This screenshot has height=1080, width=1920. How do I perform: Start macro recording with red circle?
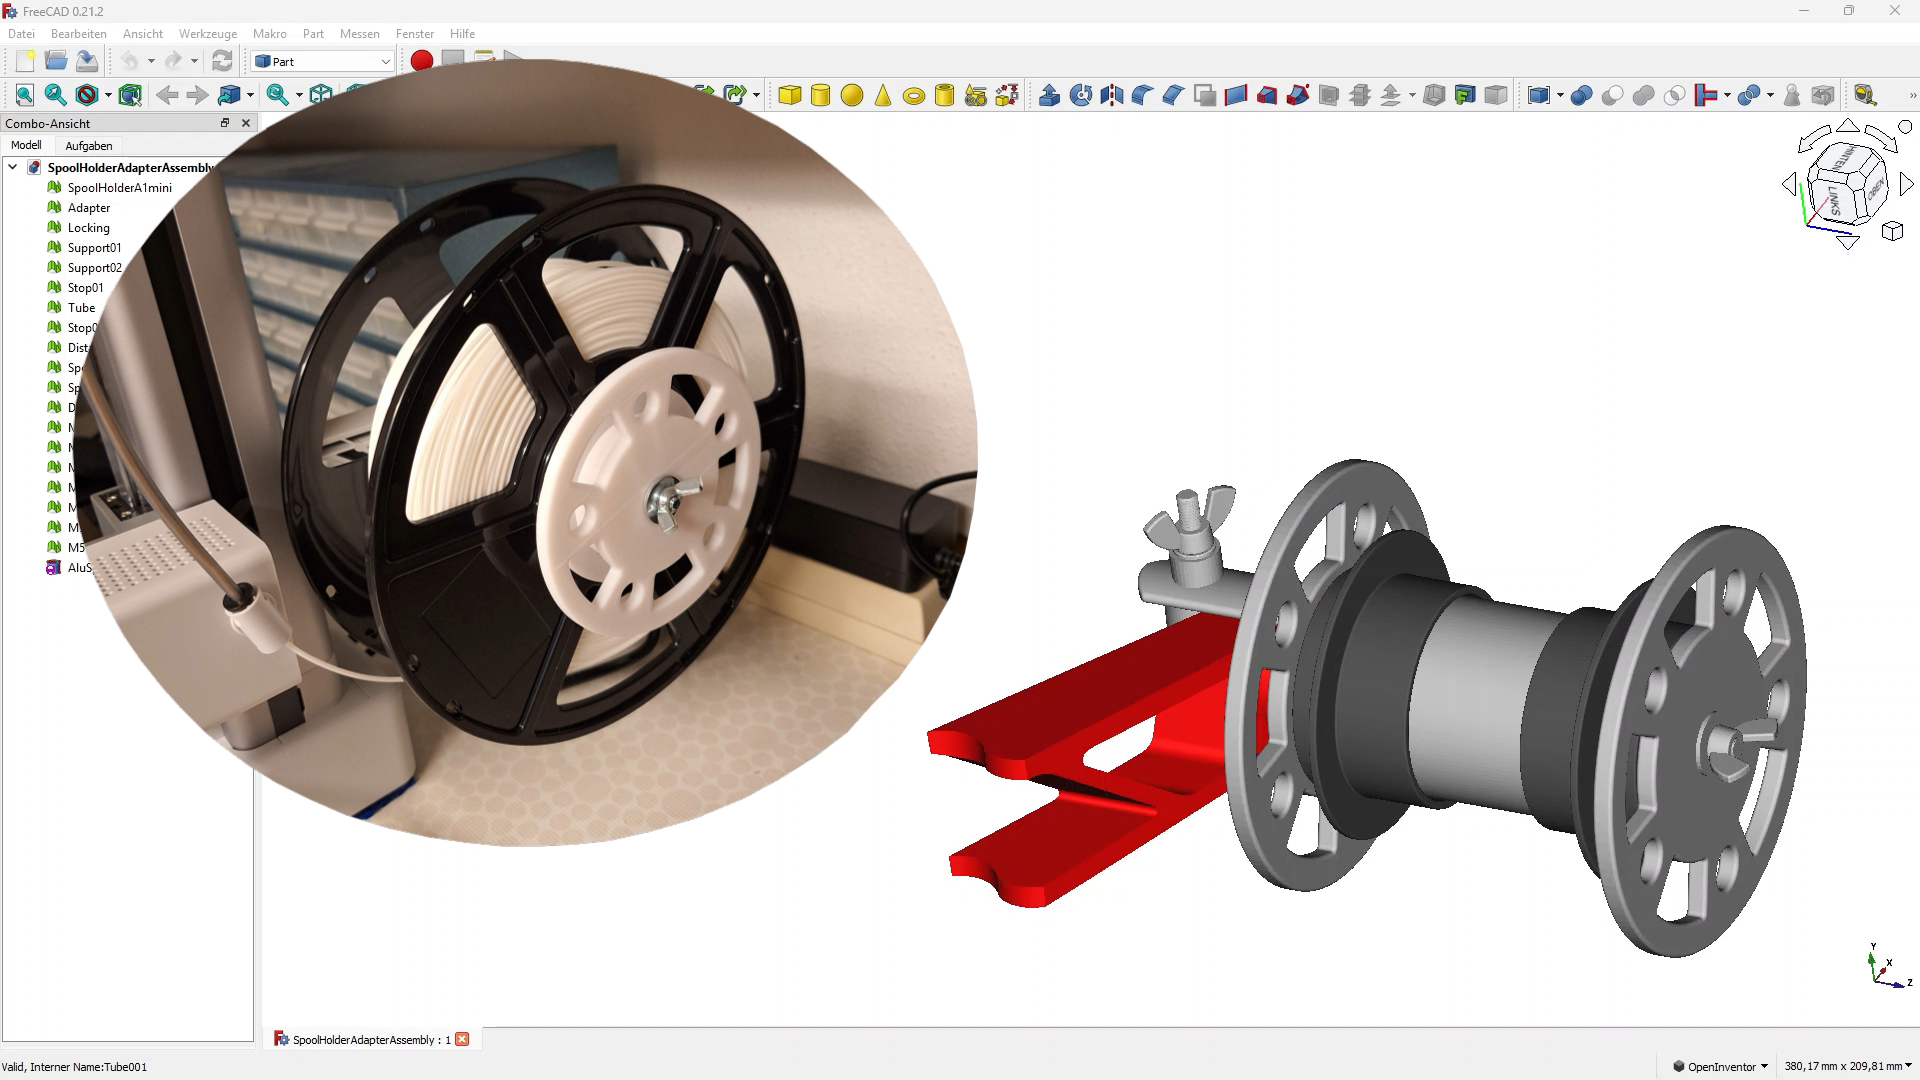[422, 61]
